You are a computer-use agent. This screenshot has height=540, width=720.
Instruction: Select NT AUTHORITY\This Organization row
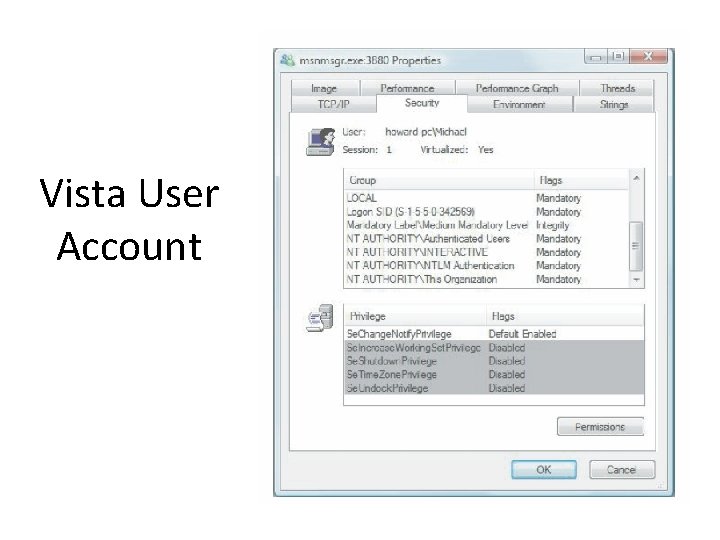pos(487,279)
